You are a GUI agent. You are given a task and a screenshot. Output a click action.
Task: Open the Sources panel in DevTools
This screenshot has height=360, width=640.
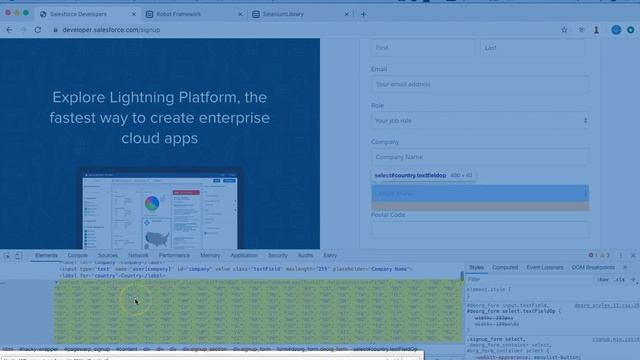click(x=108, y=256)
